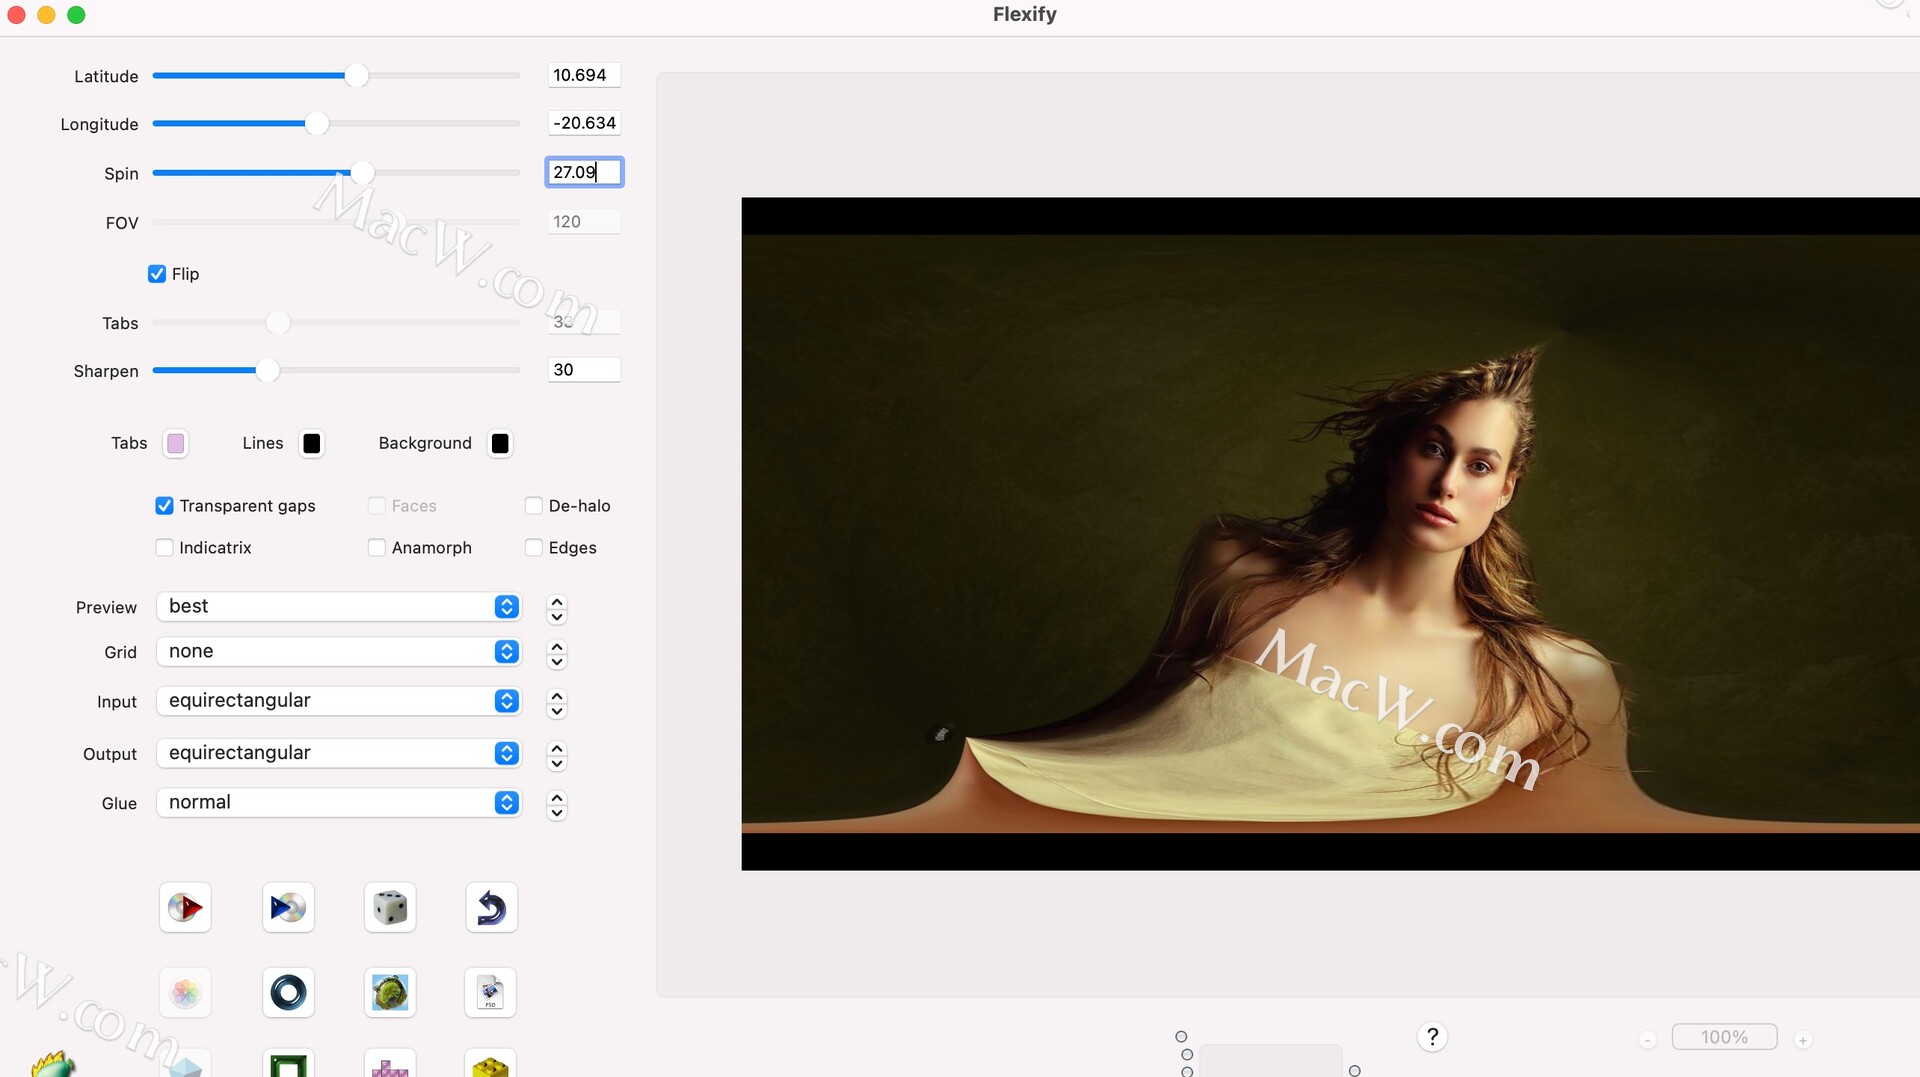Click the load preset red arrow disc icon

[x=185, y=907]
